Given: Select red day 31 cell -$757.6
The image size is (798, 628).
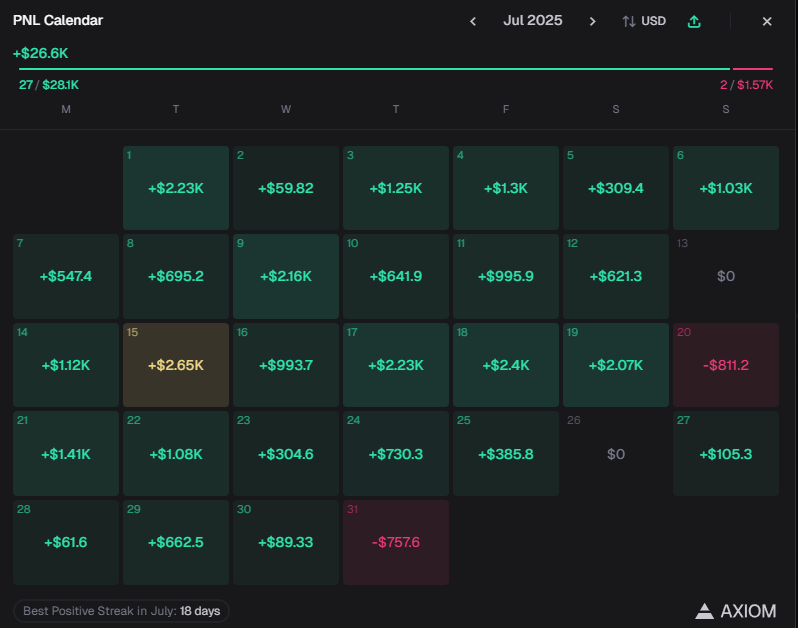Looking at the screenshot, I should [x=396, y=542].
